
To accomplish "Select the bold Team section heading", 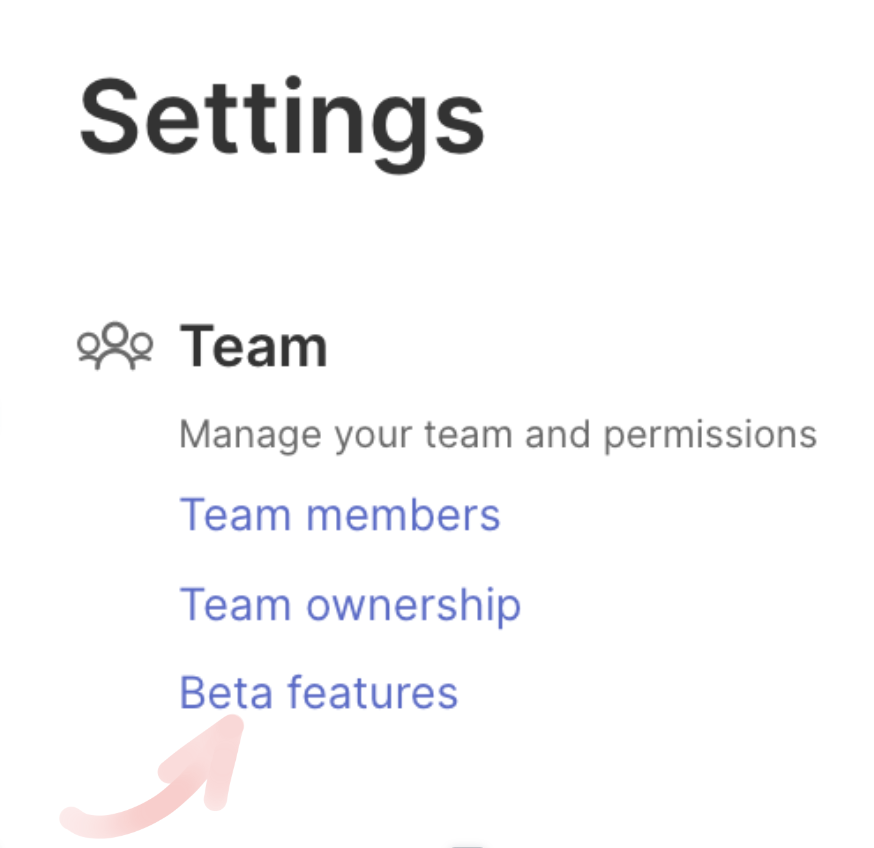I will [253, 347].
